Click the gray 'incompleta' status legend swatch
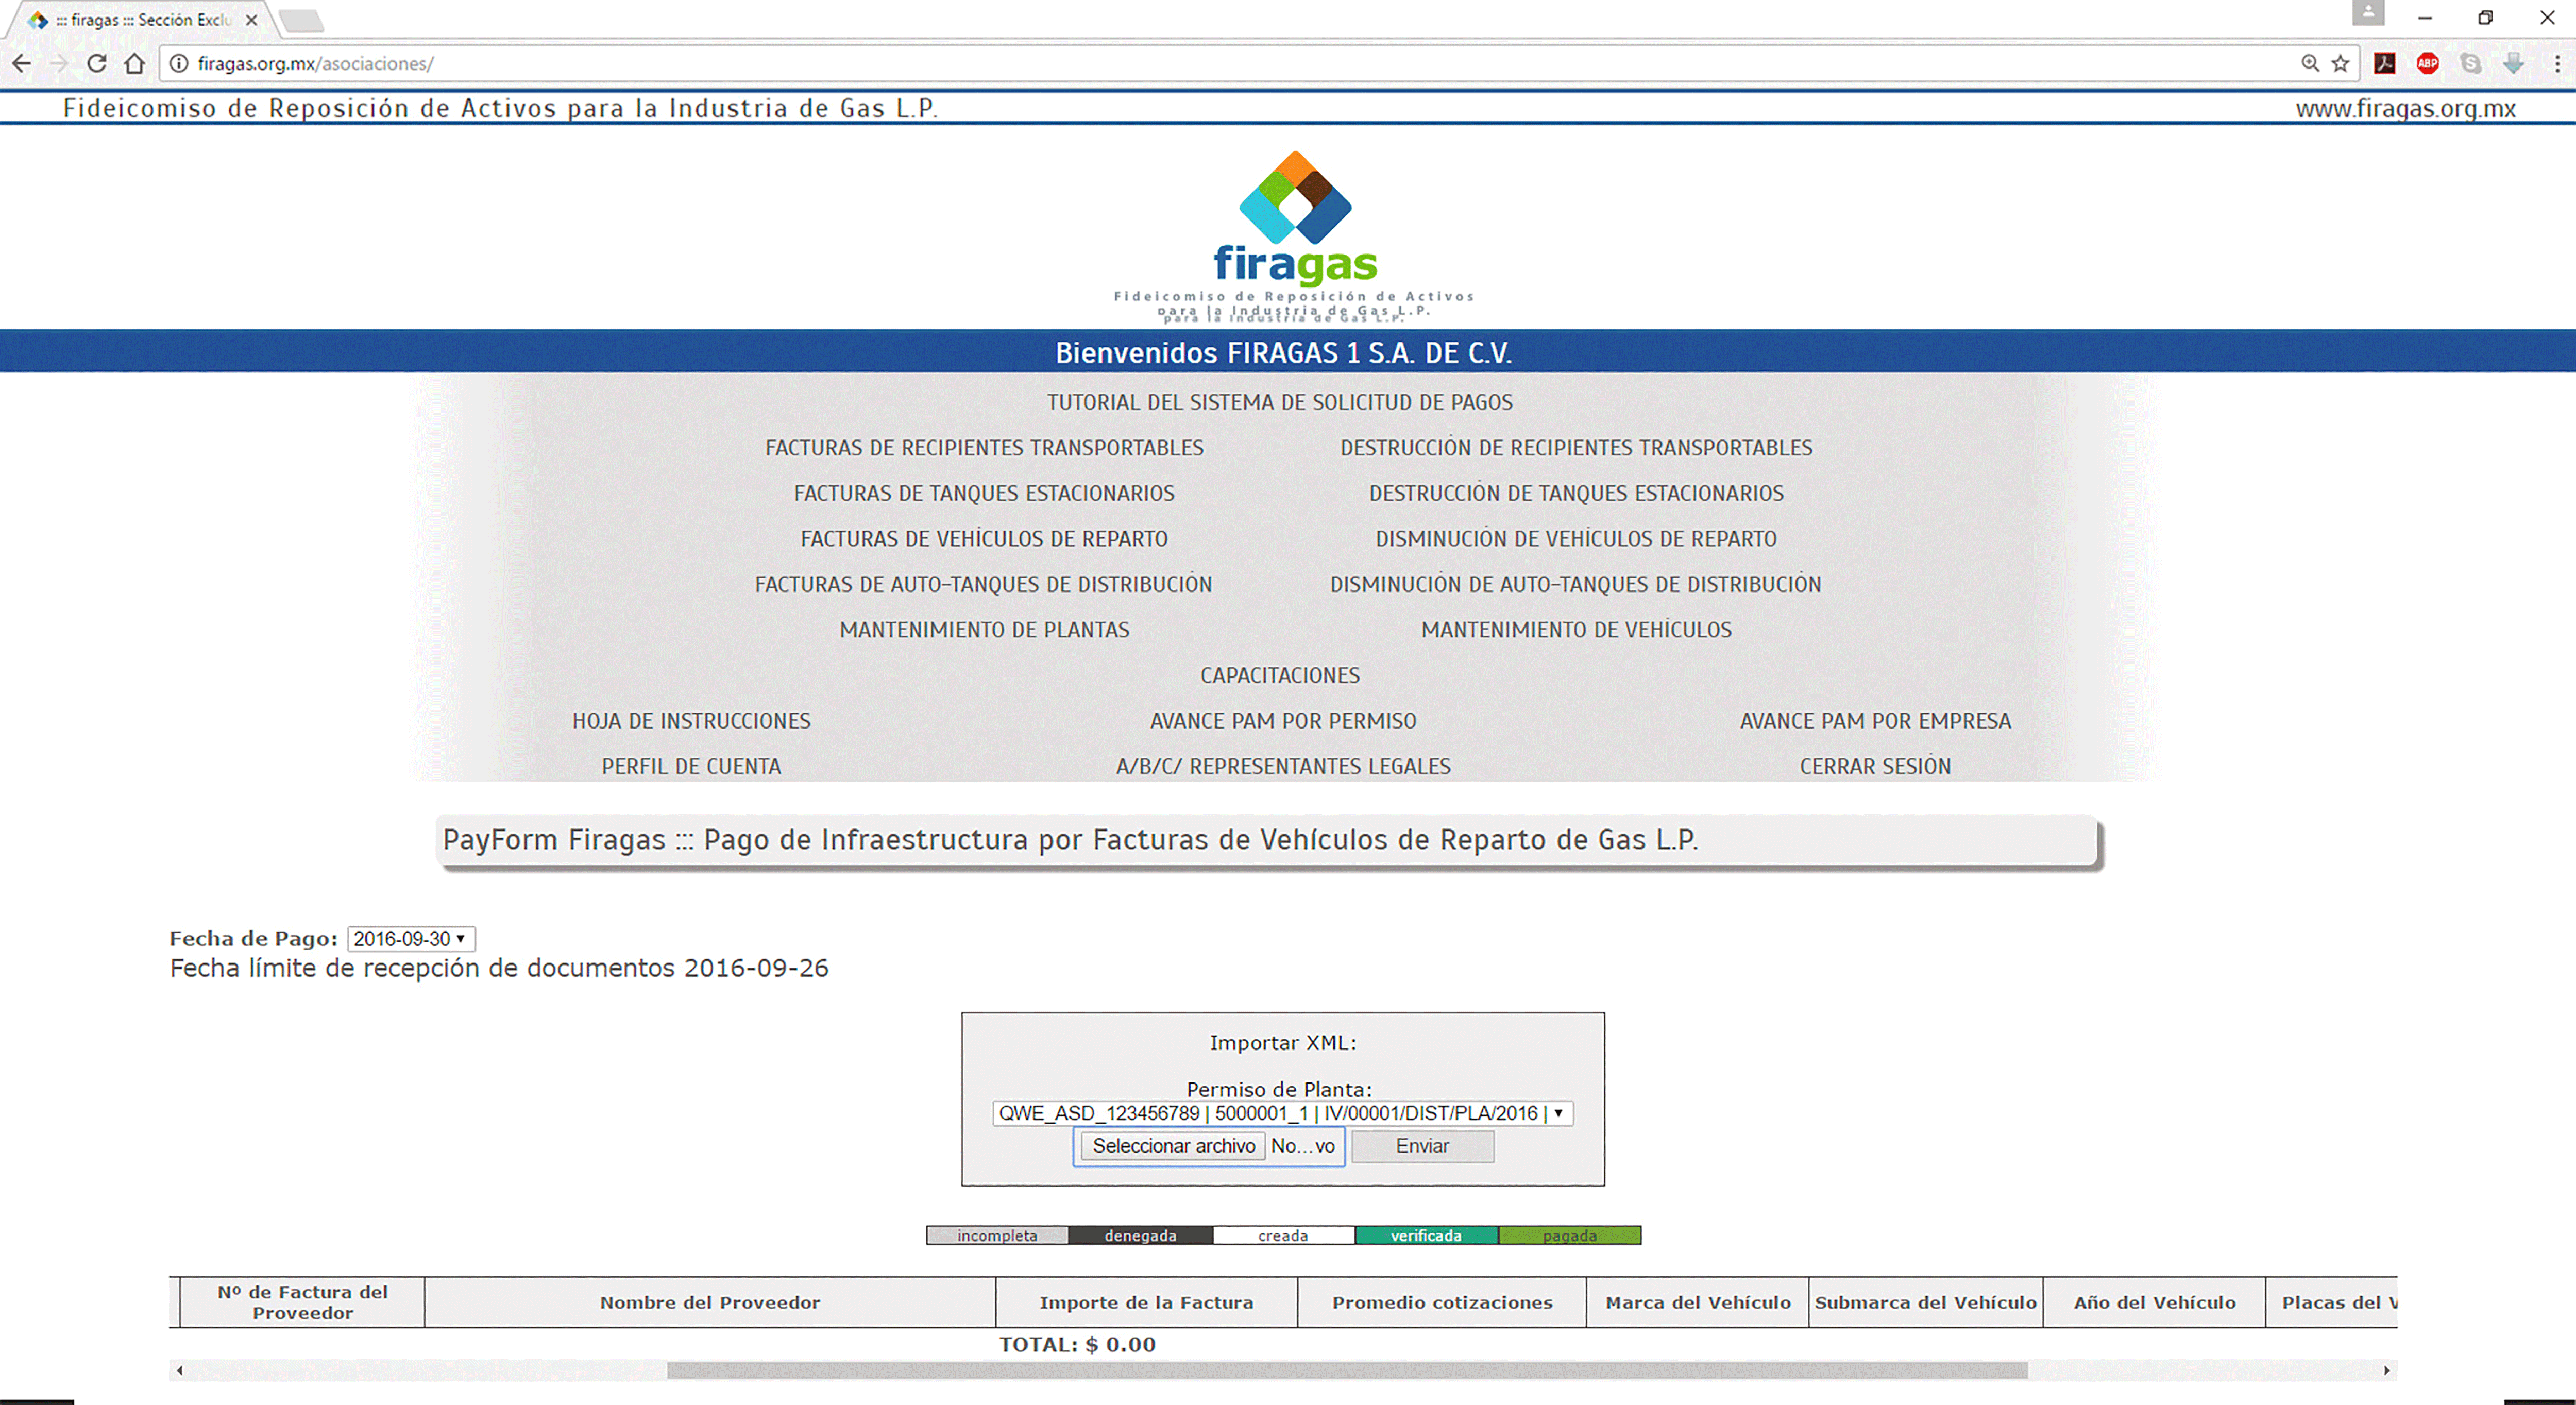This screenshot has width=2576, height=1405. (x=997, y=1236)
